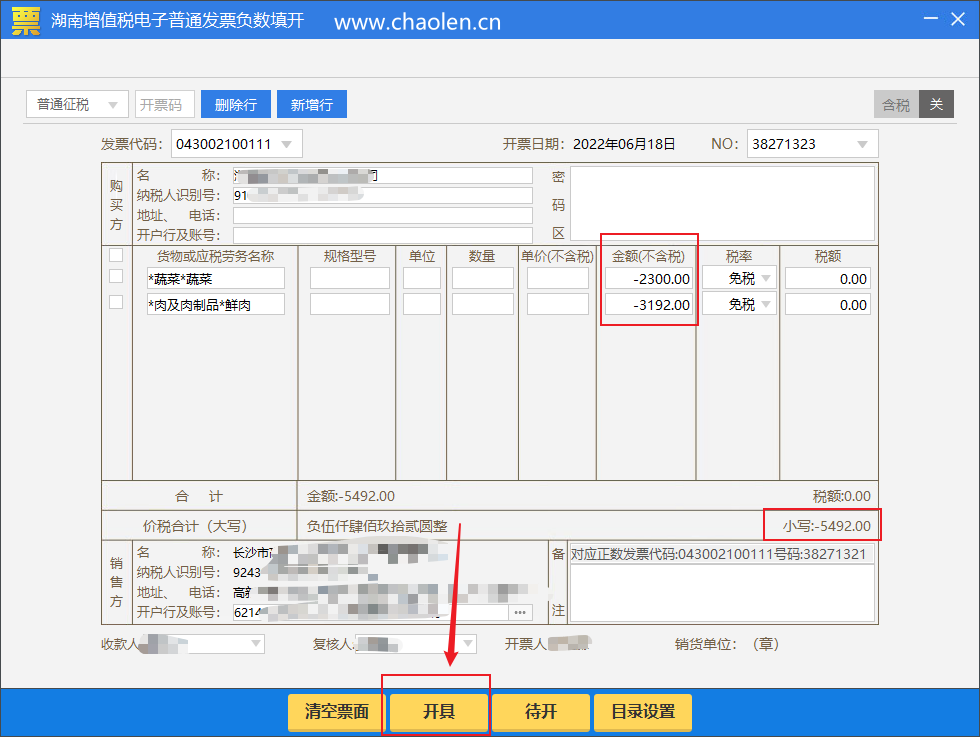Click the 货物或应税劳务名称 column header
980x737 pixels.
[x=215, y=256]
